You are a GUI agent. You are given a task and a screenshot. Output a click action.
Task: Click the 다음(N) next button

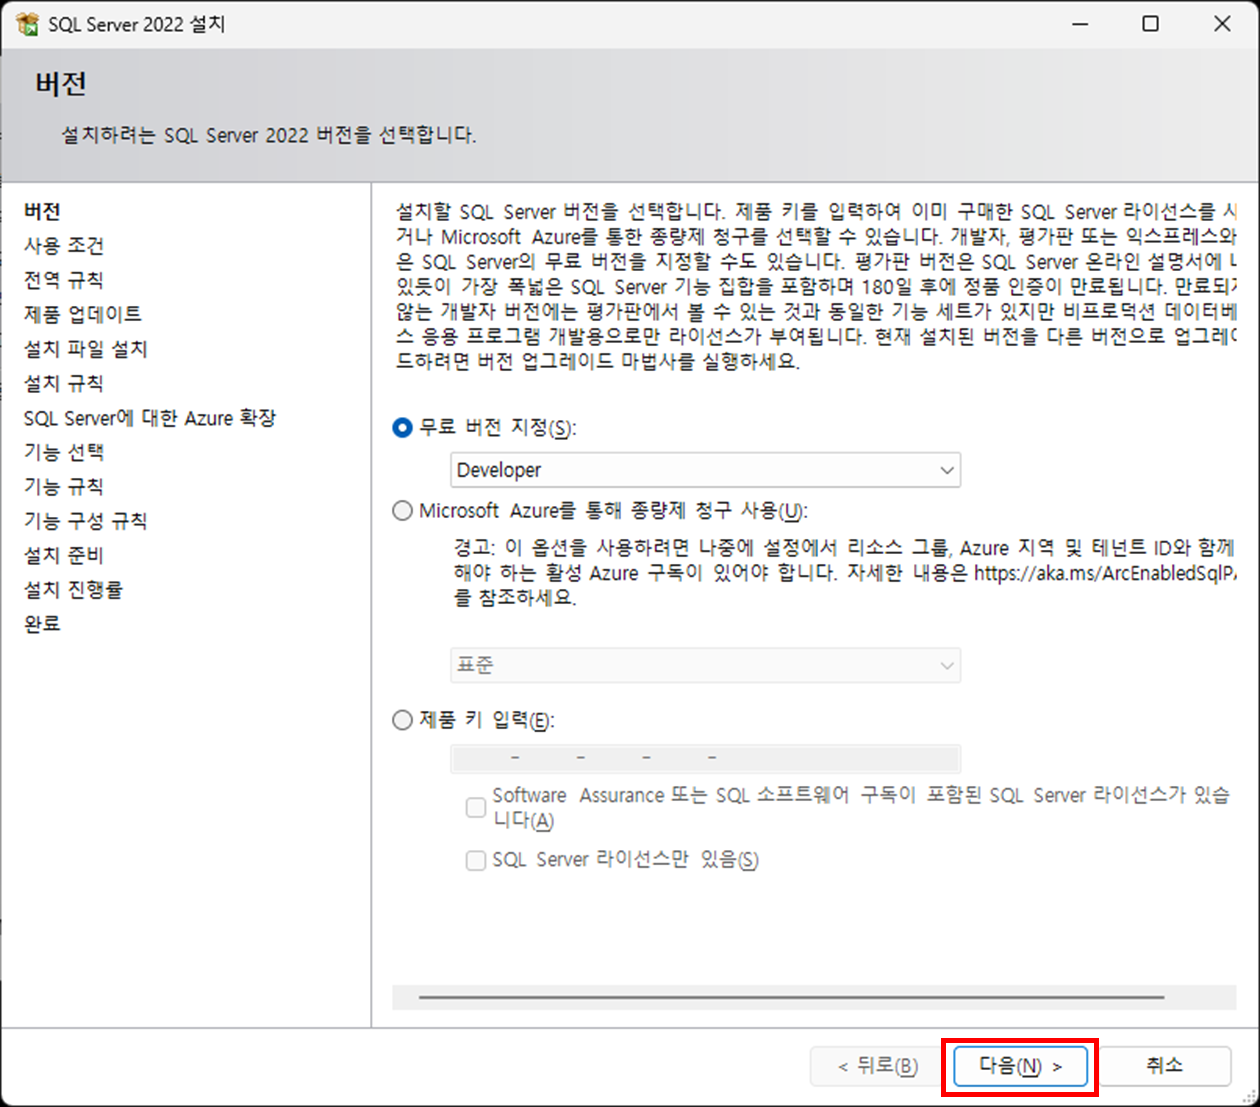[1020, 1066]
